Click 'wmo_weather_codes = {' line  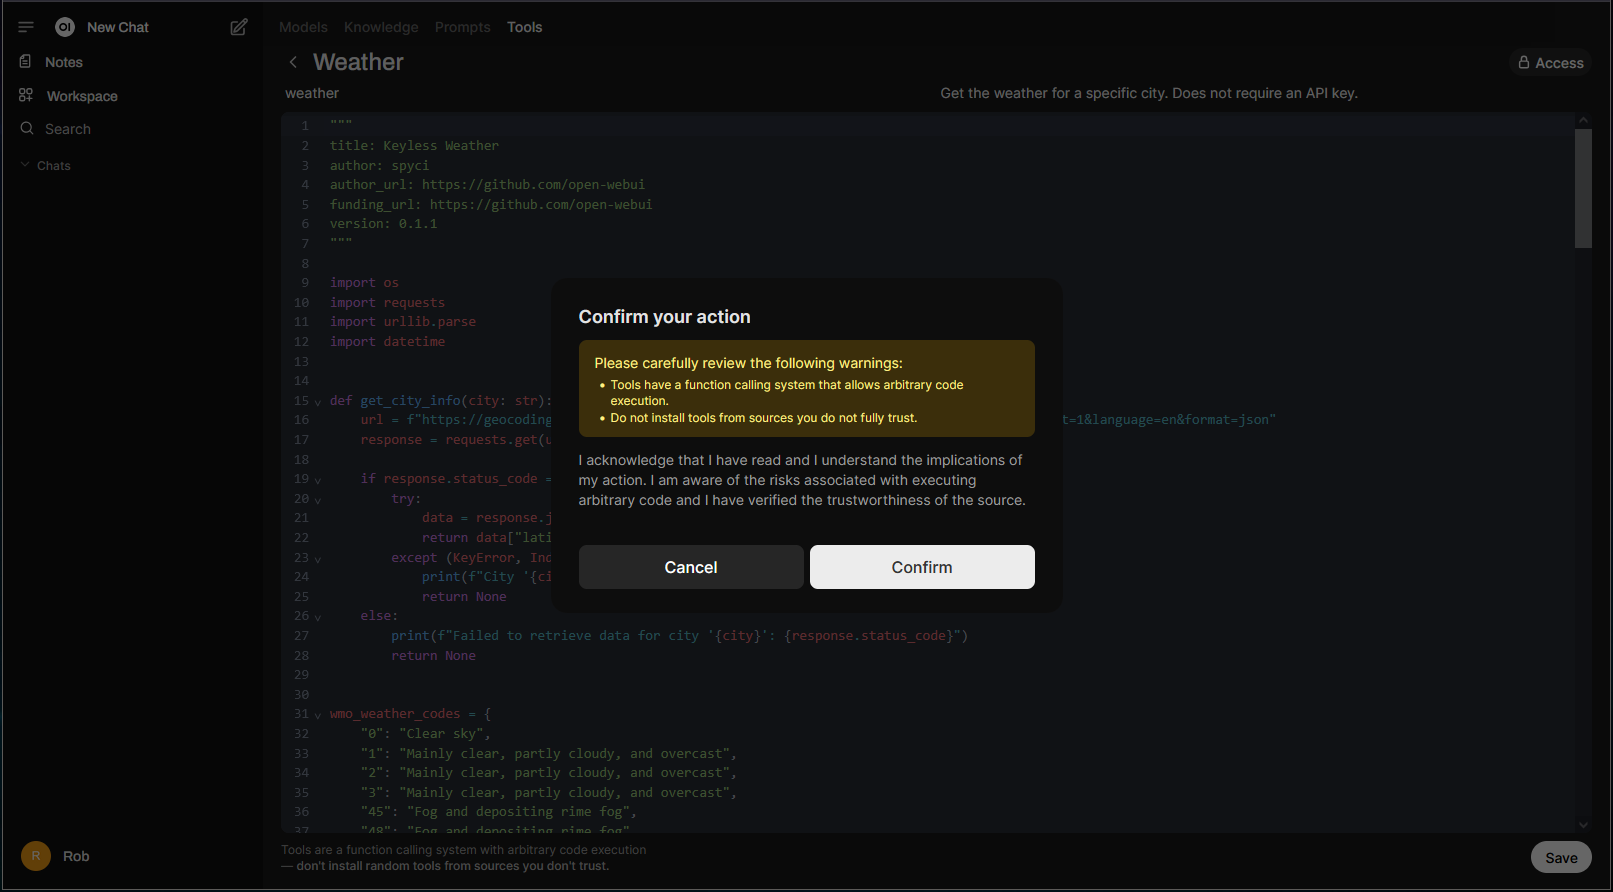[x=411, y=714]
